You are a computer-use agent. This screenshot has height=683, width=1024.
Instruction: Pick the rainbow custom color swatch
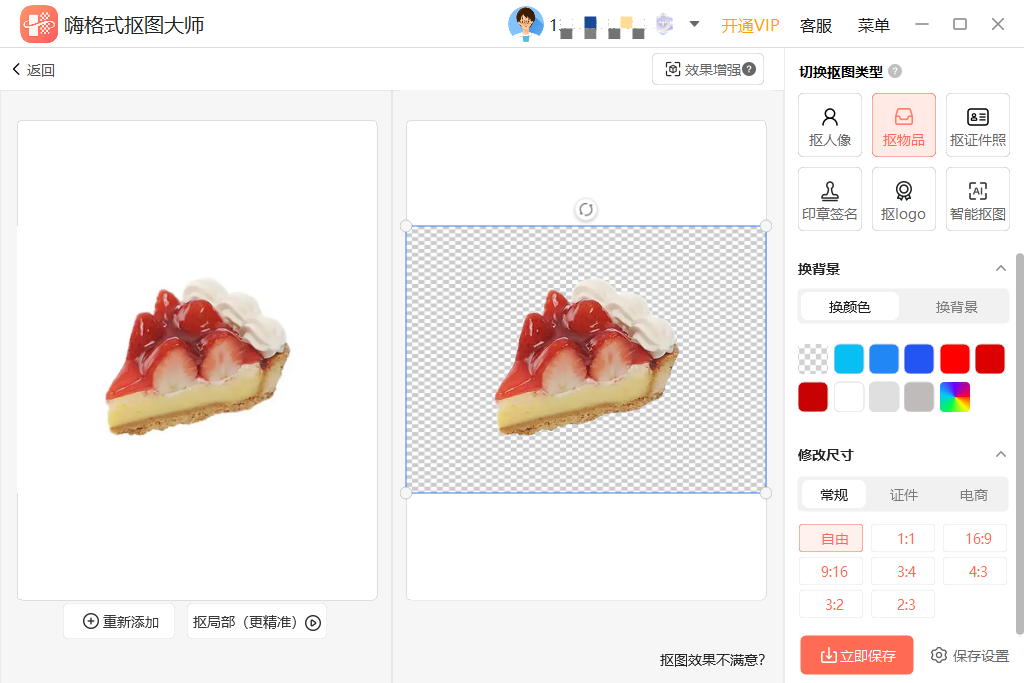tap(954, 396)
